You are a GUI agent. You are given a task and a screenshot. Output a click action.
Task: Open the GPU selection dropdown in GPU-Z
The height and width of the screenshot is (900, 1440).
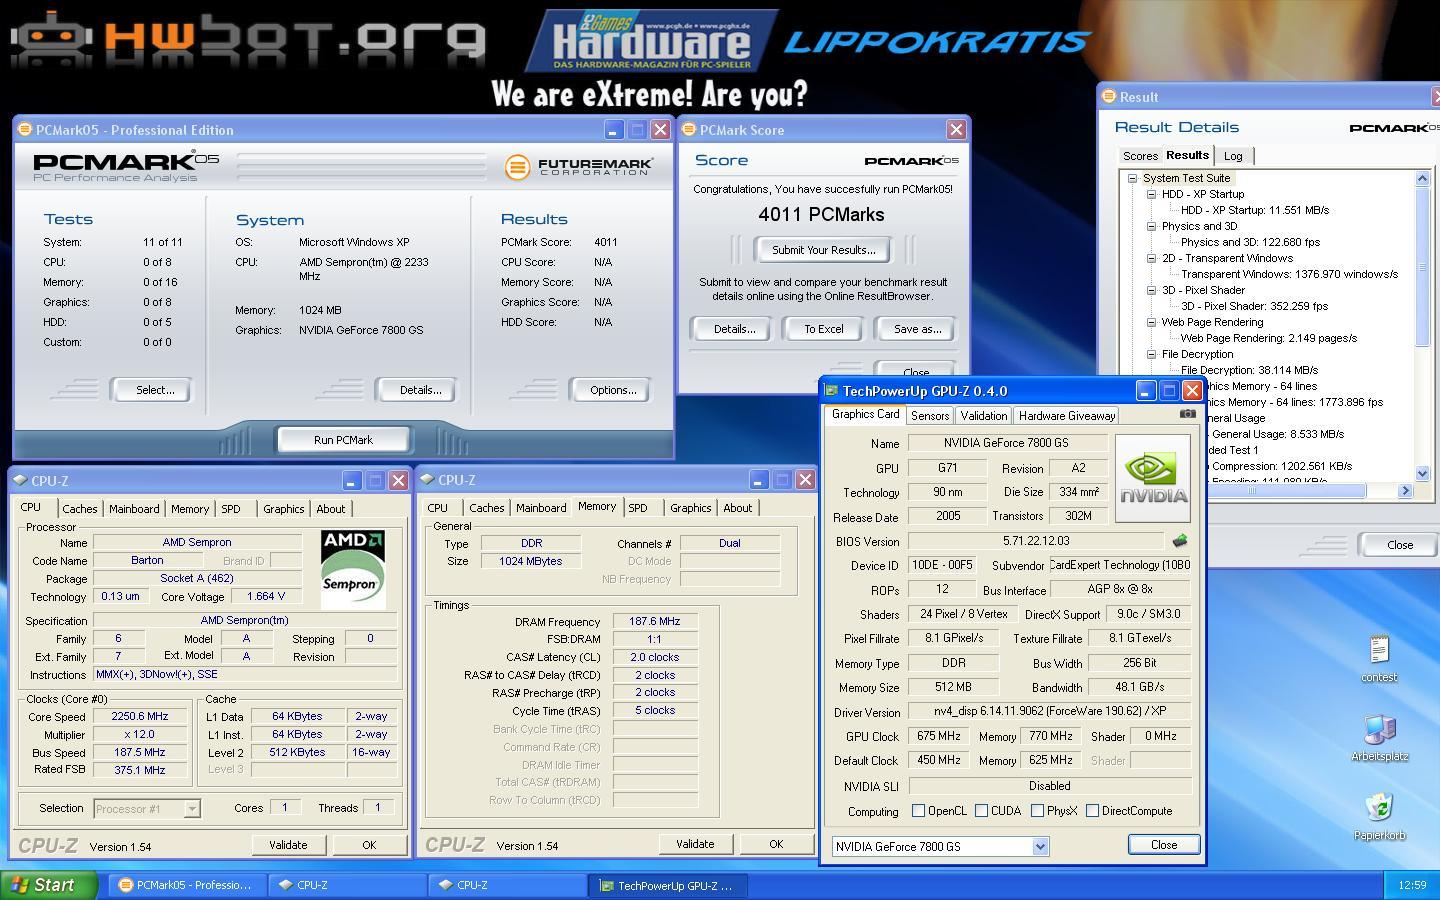(x=1040, y=846)
